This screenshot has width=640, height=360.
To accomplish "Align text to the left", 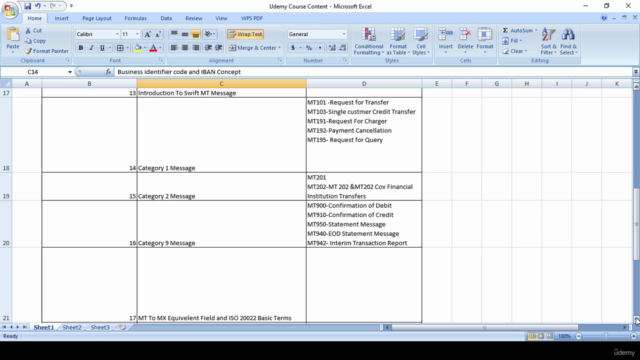I will (x=174, y=48).
